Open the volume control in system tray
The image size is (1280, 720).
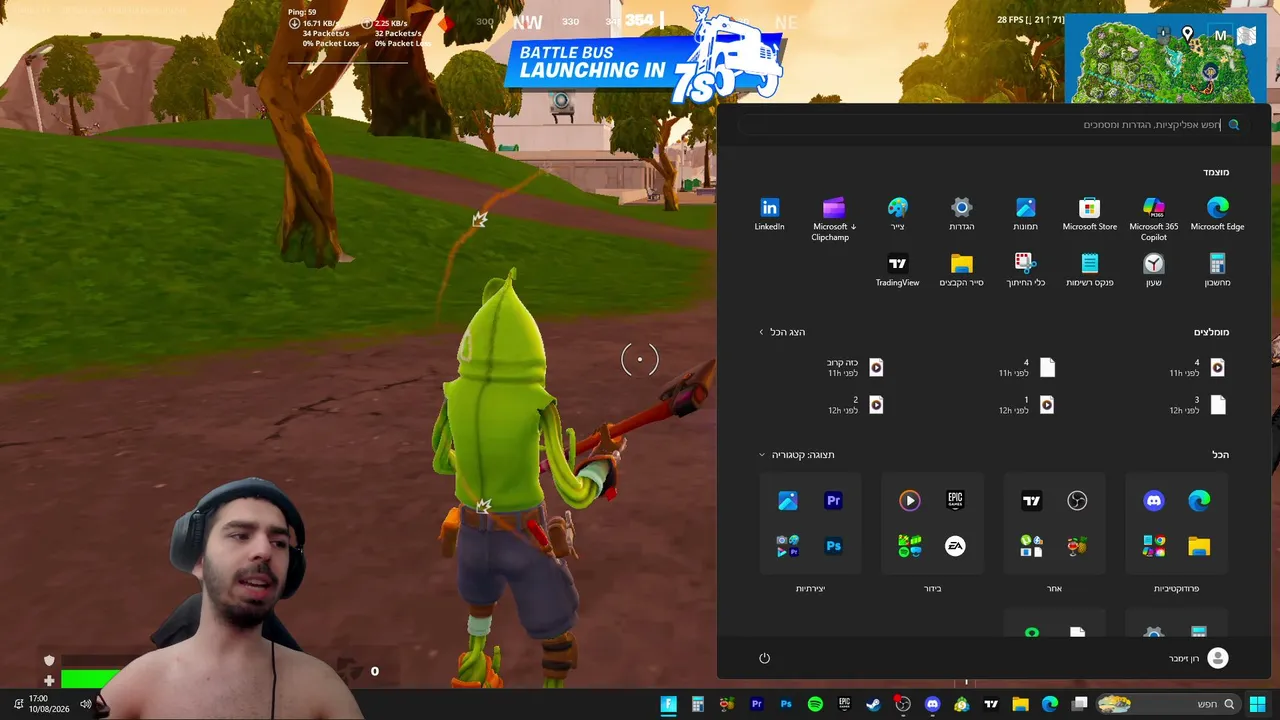[x=86, y=704]
